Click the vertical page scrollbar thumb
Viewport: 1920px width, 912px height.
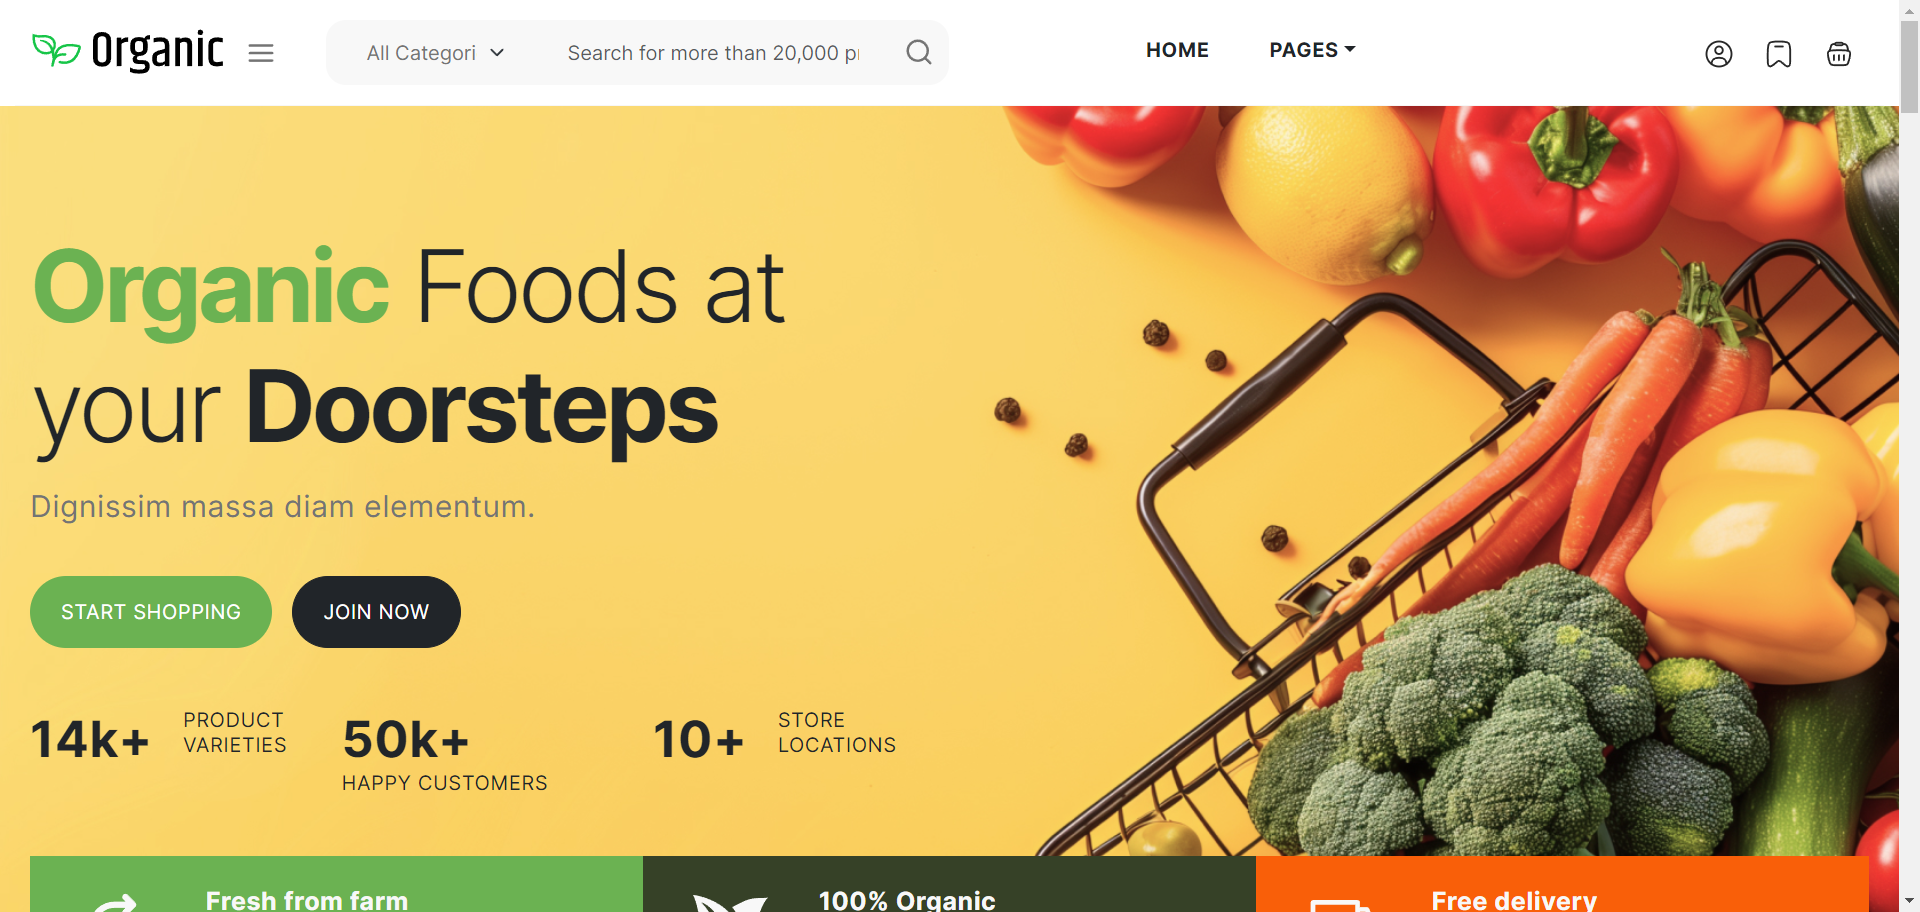[x=1909, y=65]
